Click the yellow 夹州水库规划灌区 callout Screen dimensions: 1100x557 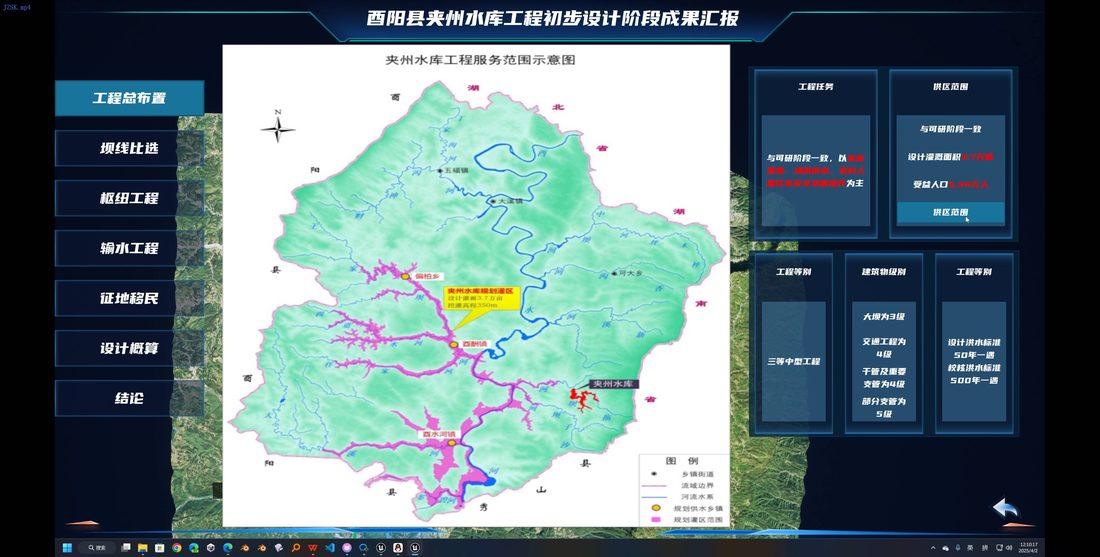click(483, 299)
